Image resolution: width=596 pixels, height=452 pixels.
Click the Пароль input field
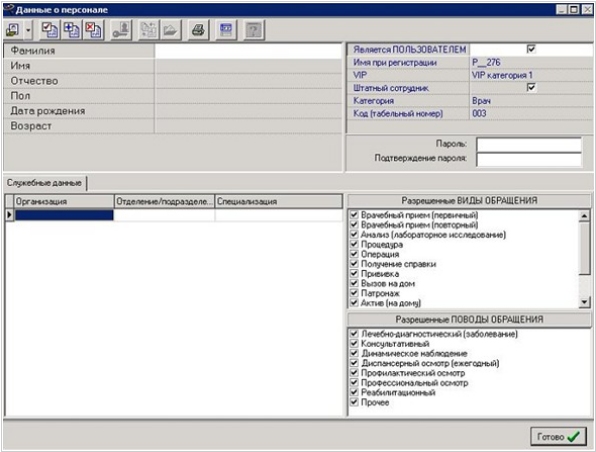[x=529, y=144]
